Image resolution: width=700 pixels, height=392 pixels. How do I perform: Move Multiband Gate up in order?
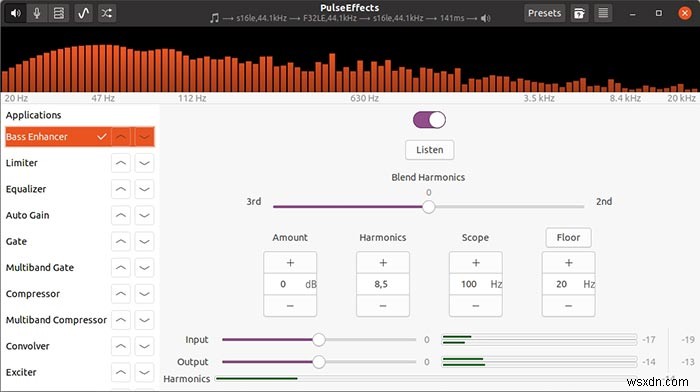point(121,268)
